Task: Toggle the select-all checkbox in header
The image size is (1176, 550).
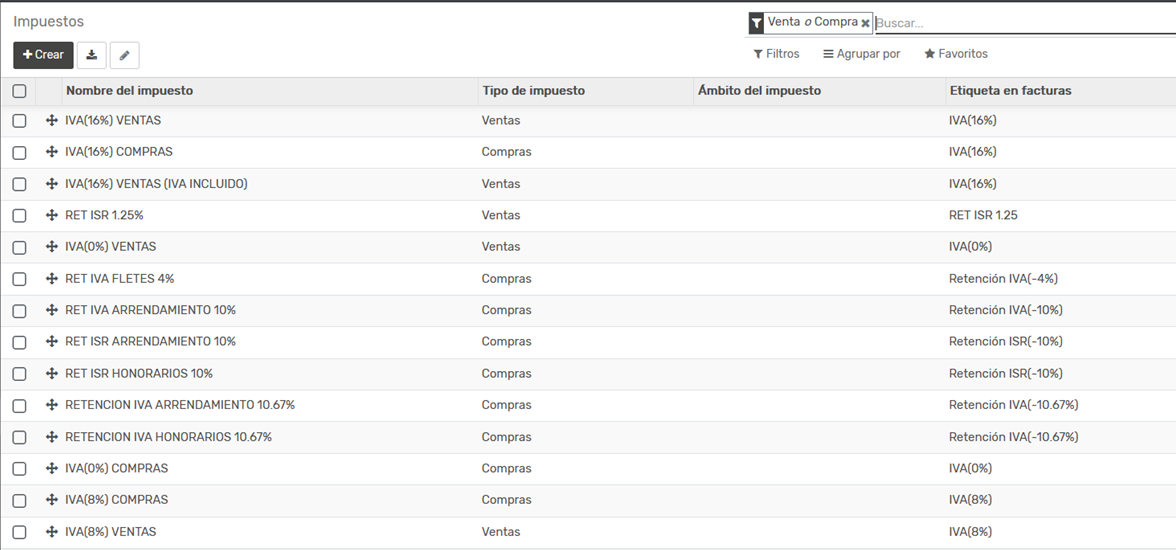Action: (19, 91)
